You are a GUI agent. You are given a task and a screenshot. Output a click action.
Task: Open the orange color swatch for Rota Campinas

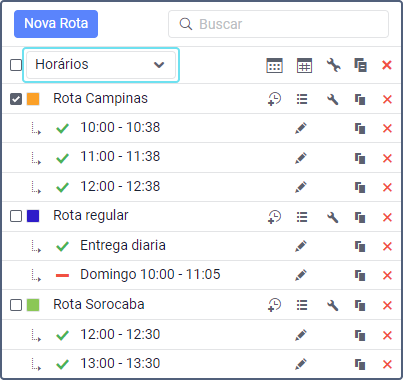point(33,99)
